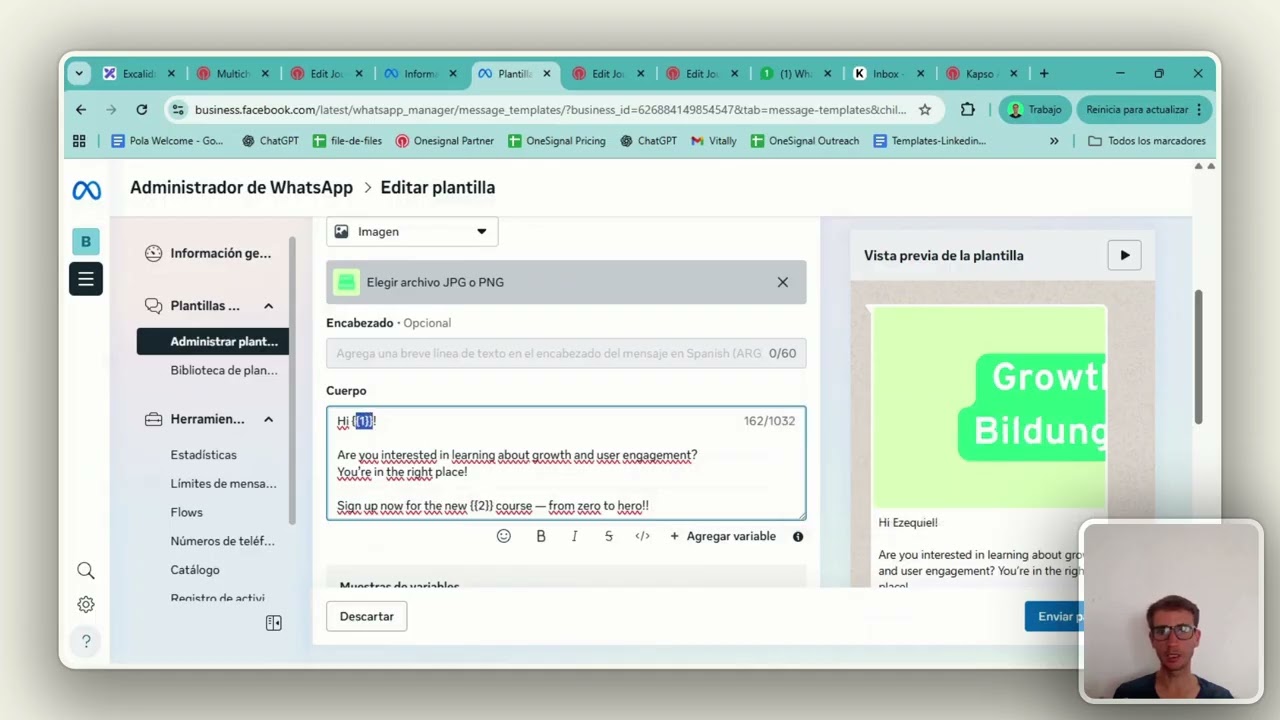Open Flows sidebar item
The width and height of the screenshot is (1280, 720).
pyautogui.click(x=186, y=512)
